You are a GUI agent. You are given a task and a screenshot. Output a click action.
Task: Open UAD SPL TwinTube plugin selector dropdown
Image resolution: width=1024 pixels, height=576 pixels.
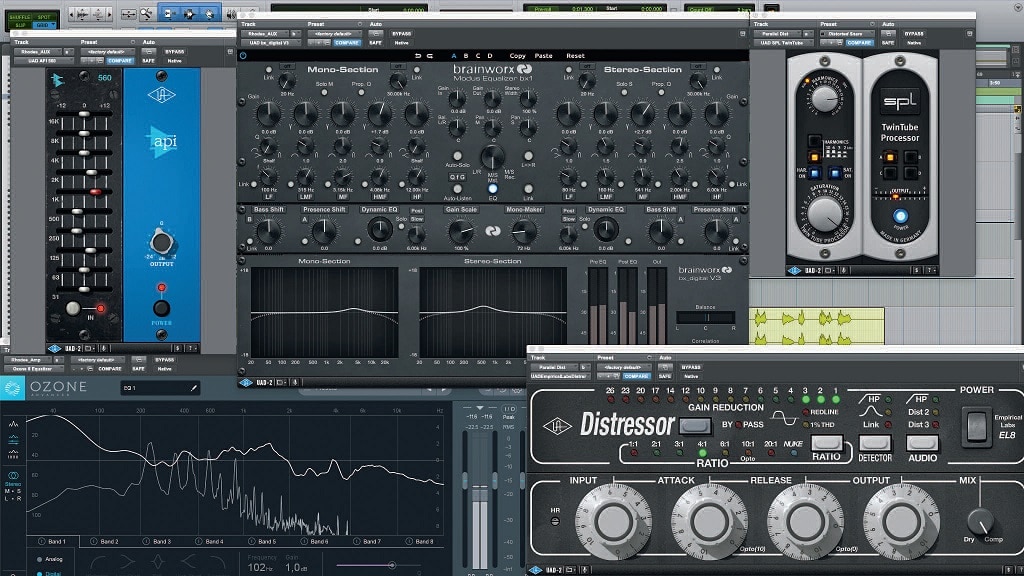pyautogui.click(x=785, y=42)
